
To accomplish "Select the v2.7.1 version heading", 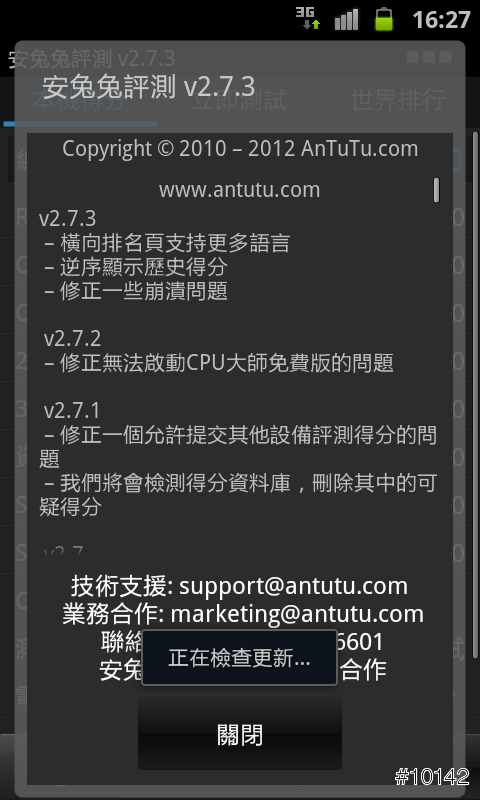I will 72,411.
